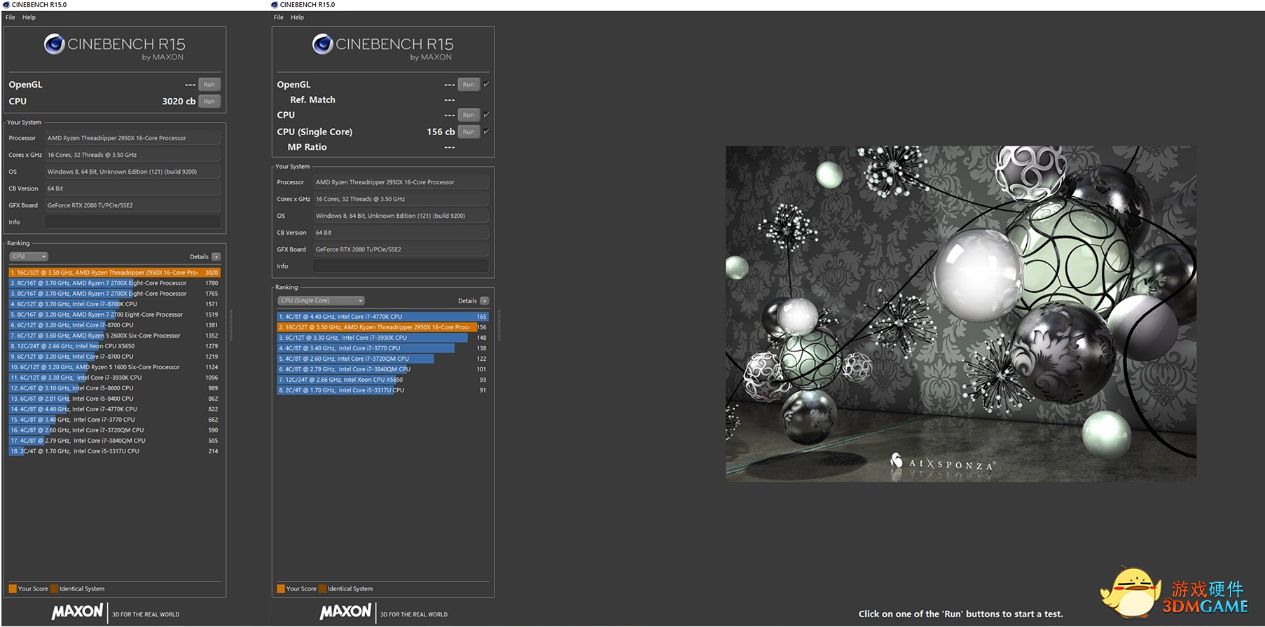Image resolution: width=1265 pixels, height=627 pixels.
Task: Open the CPU (Single Core) ranking dropdown
Action: coord(321,300)
